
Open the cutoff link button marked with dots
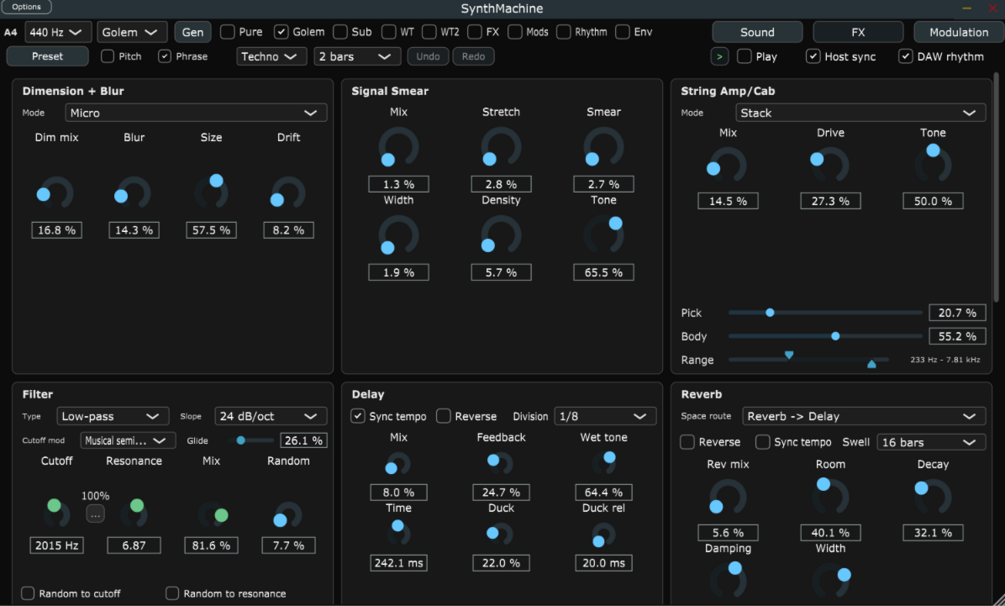tap(95, 514)
